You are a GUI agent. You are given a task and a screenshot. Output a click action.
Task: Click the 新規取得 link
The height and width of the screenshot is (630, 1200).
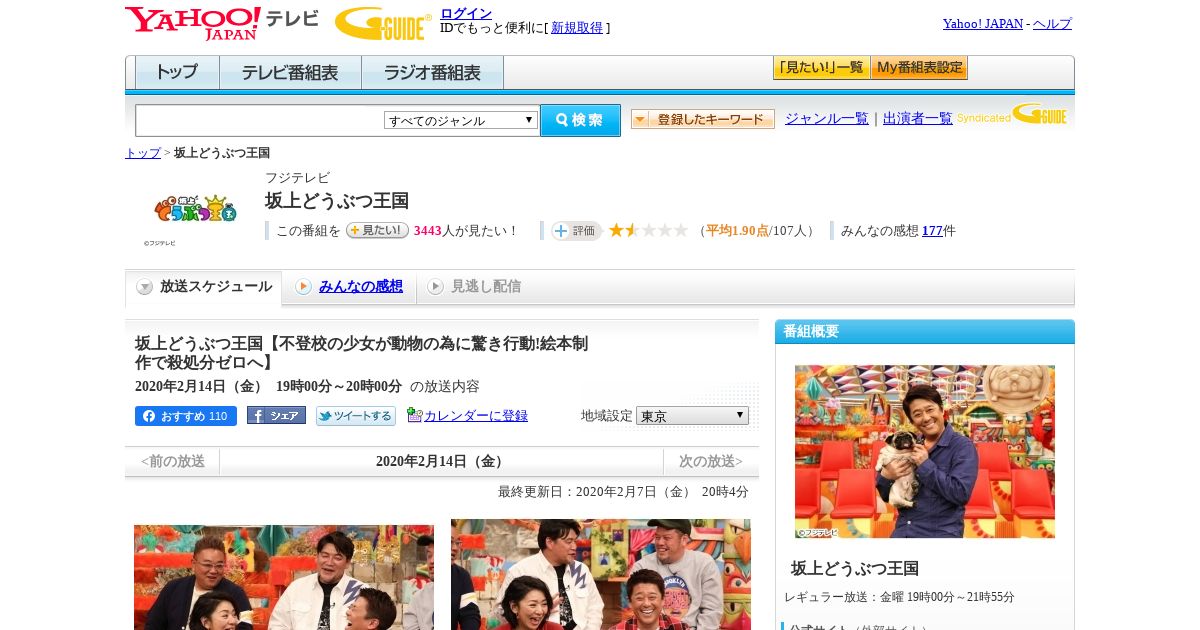pyautogui.click(x=577, y=28)
